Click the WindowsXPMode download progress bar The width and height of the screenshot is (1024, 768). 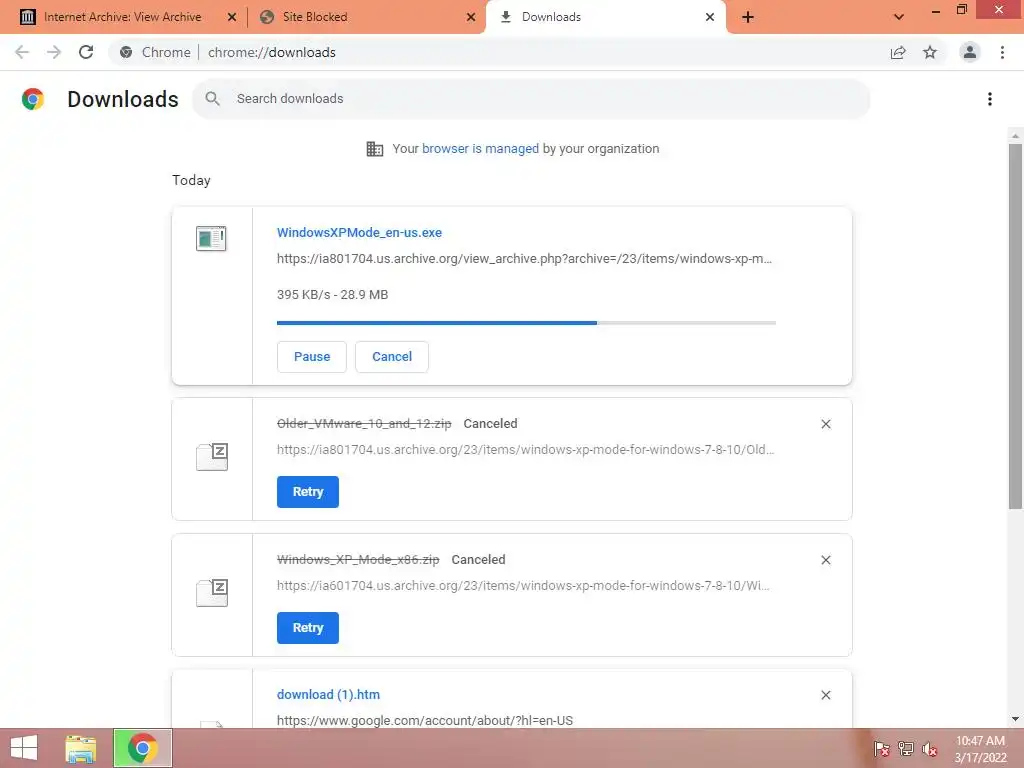pyautogui.click(x=526, y=323)
